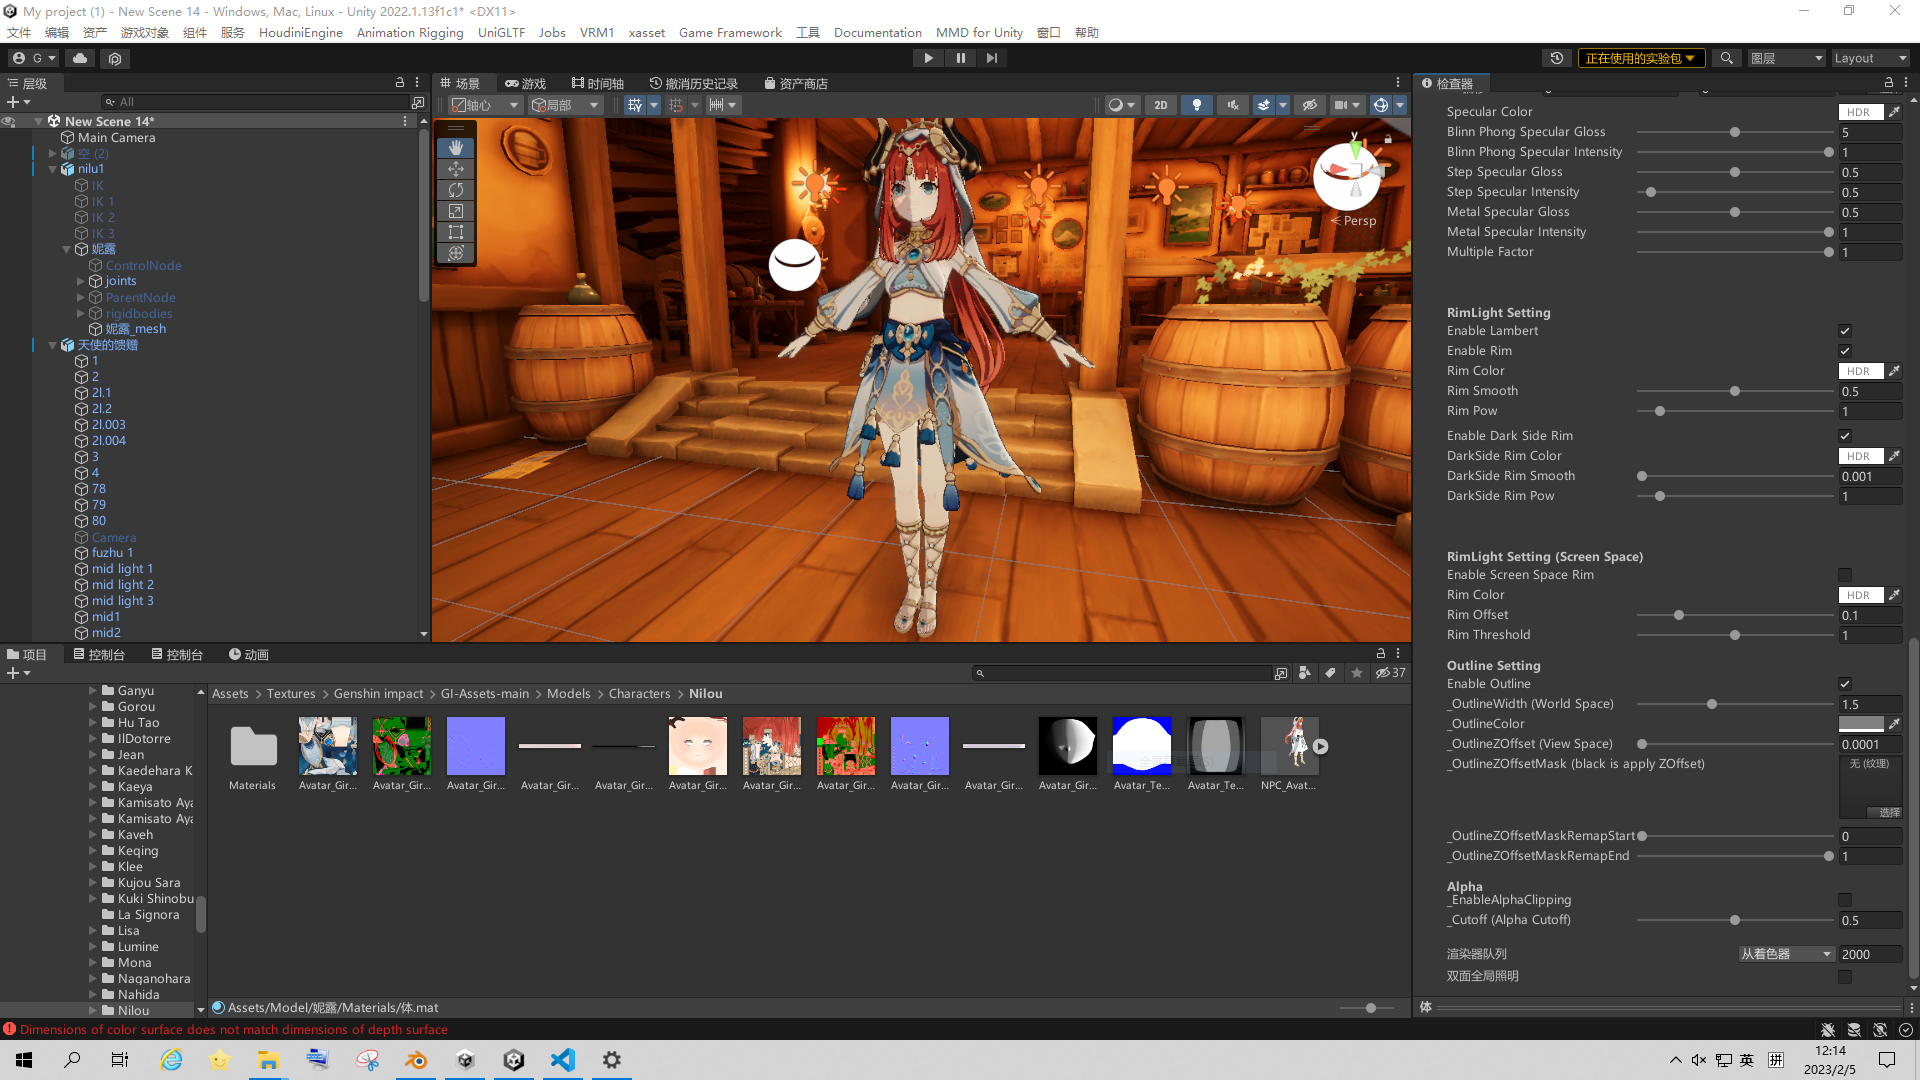
Task: Open the Materials folder thumbnail
Action: tap(253, 747)
